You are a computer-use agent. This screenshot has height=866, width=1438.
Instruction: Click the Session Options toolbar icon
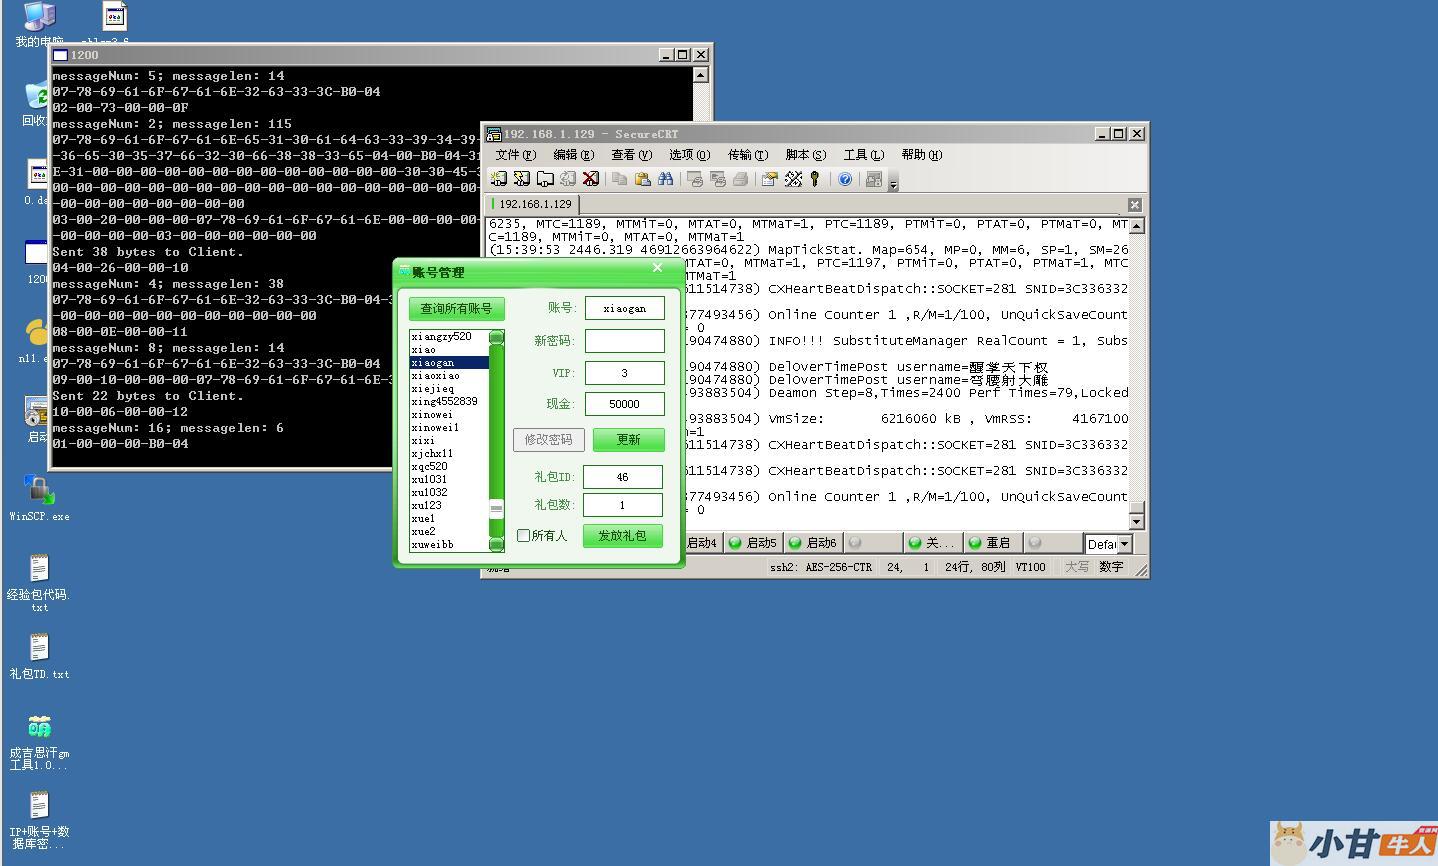tap(769, 179)
